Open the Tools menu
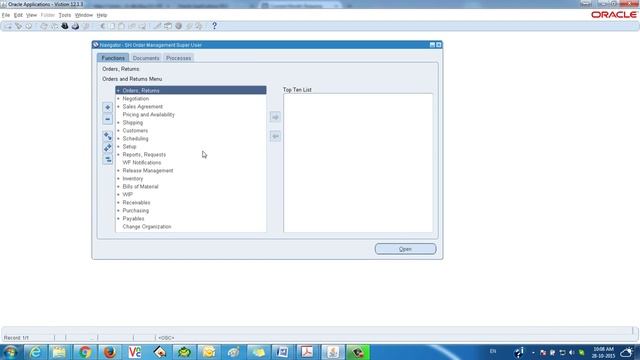 click(x=64, y=15)
